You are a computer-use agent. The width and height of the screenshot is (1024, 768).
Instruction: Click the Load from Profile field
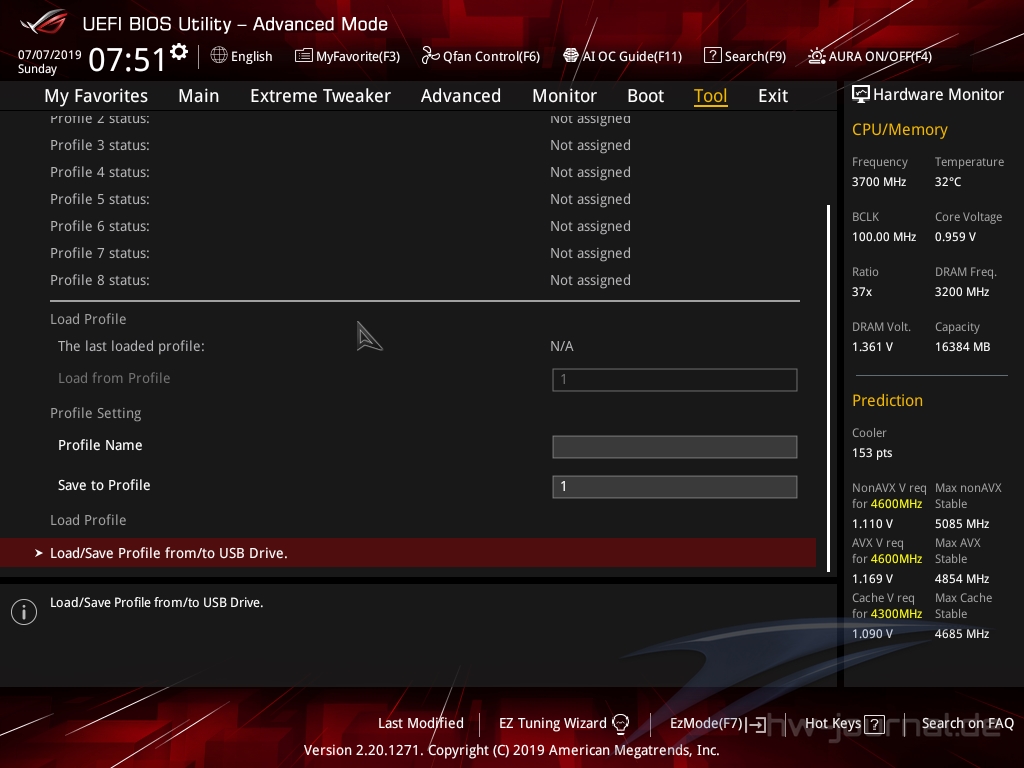point(675,379)
